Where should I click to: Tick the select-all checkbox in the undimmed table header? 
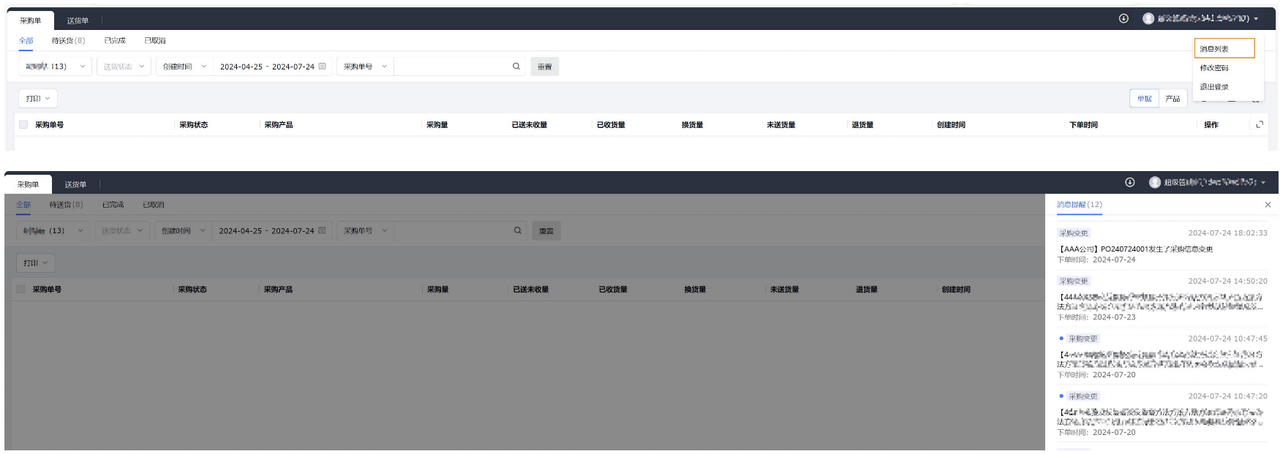coord(23,125)
